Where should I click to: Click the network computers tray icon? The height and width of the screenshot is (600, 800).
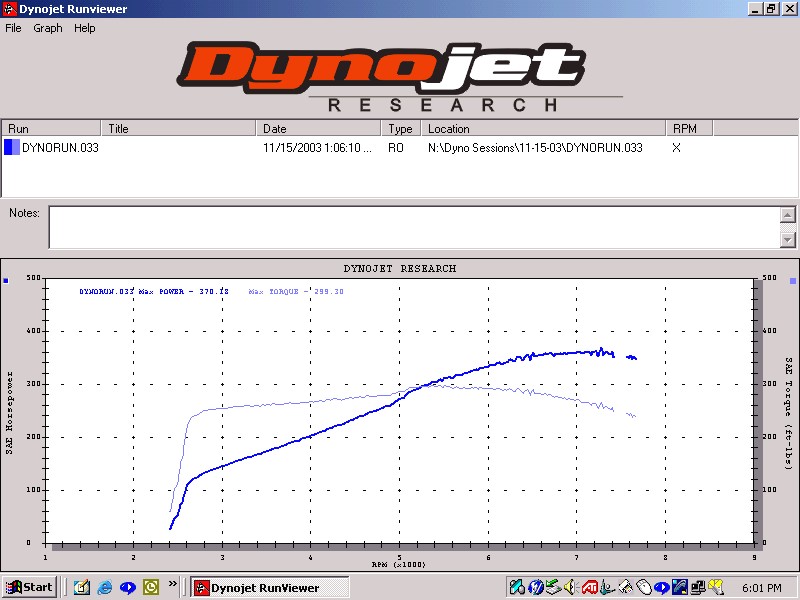[x=698, y=588]
